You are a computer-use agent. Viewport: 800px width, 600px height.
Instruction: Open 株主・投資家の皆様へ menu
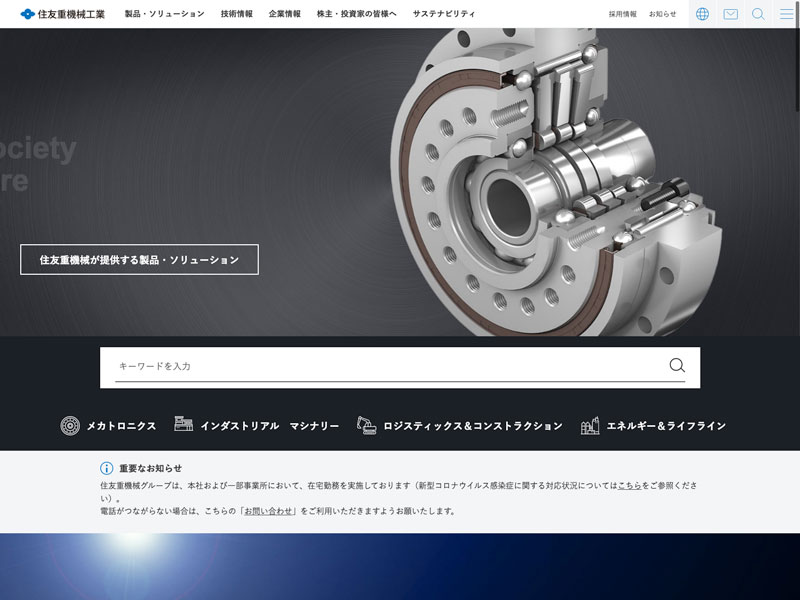(x=356, y=14)
